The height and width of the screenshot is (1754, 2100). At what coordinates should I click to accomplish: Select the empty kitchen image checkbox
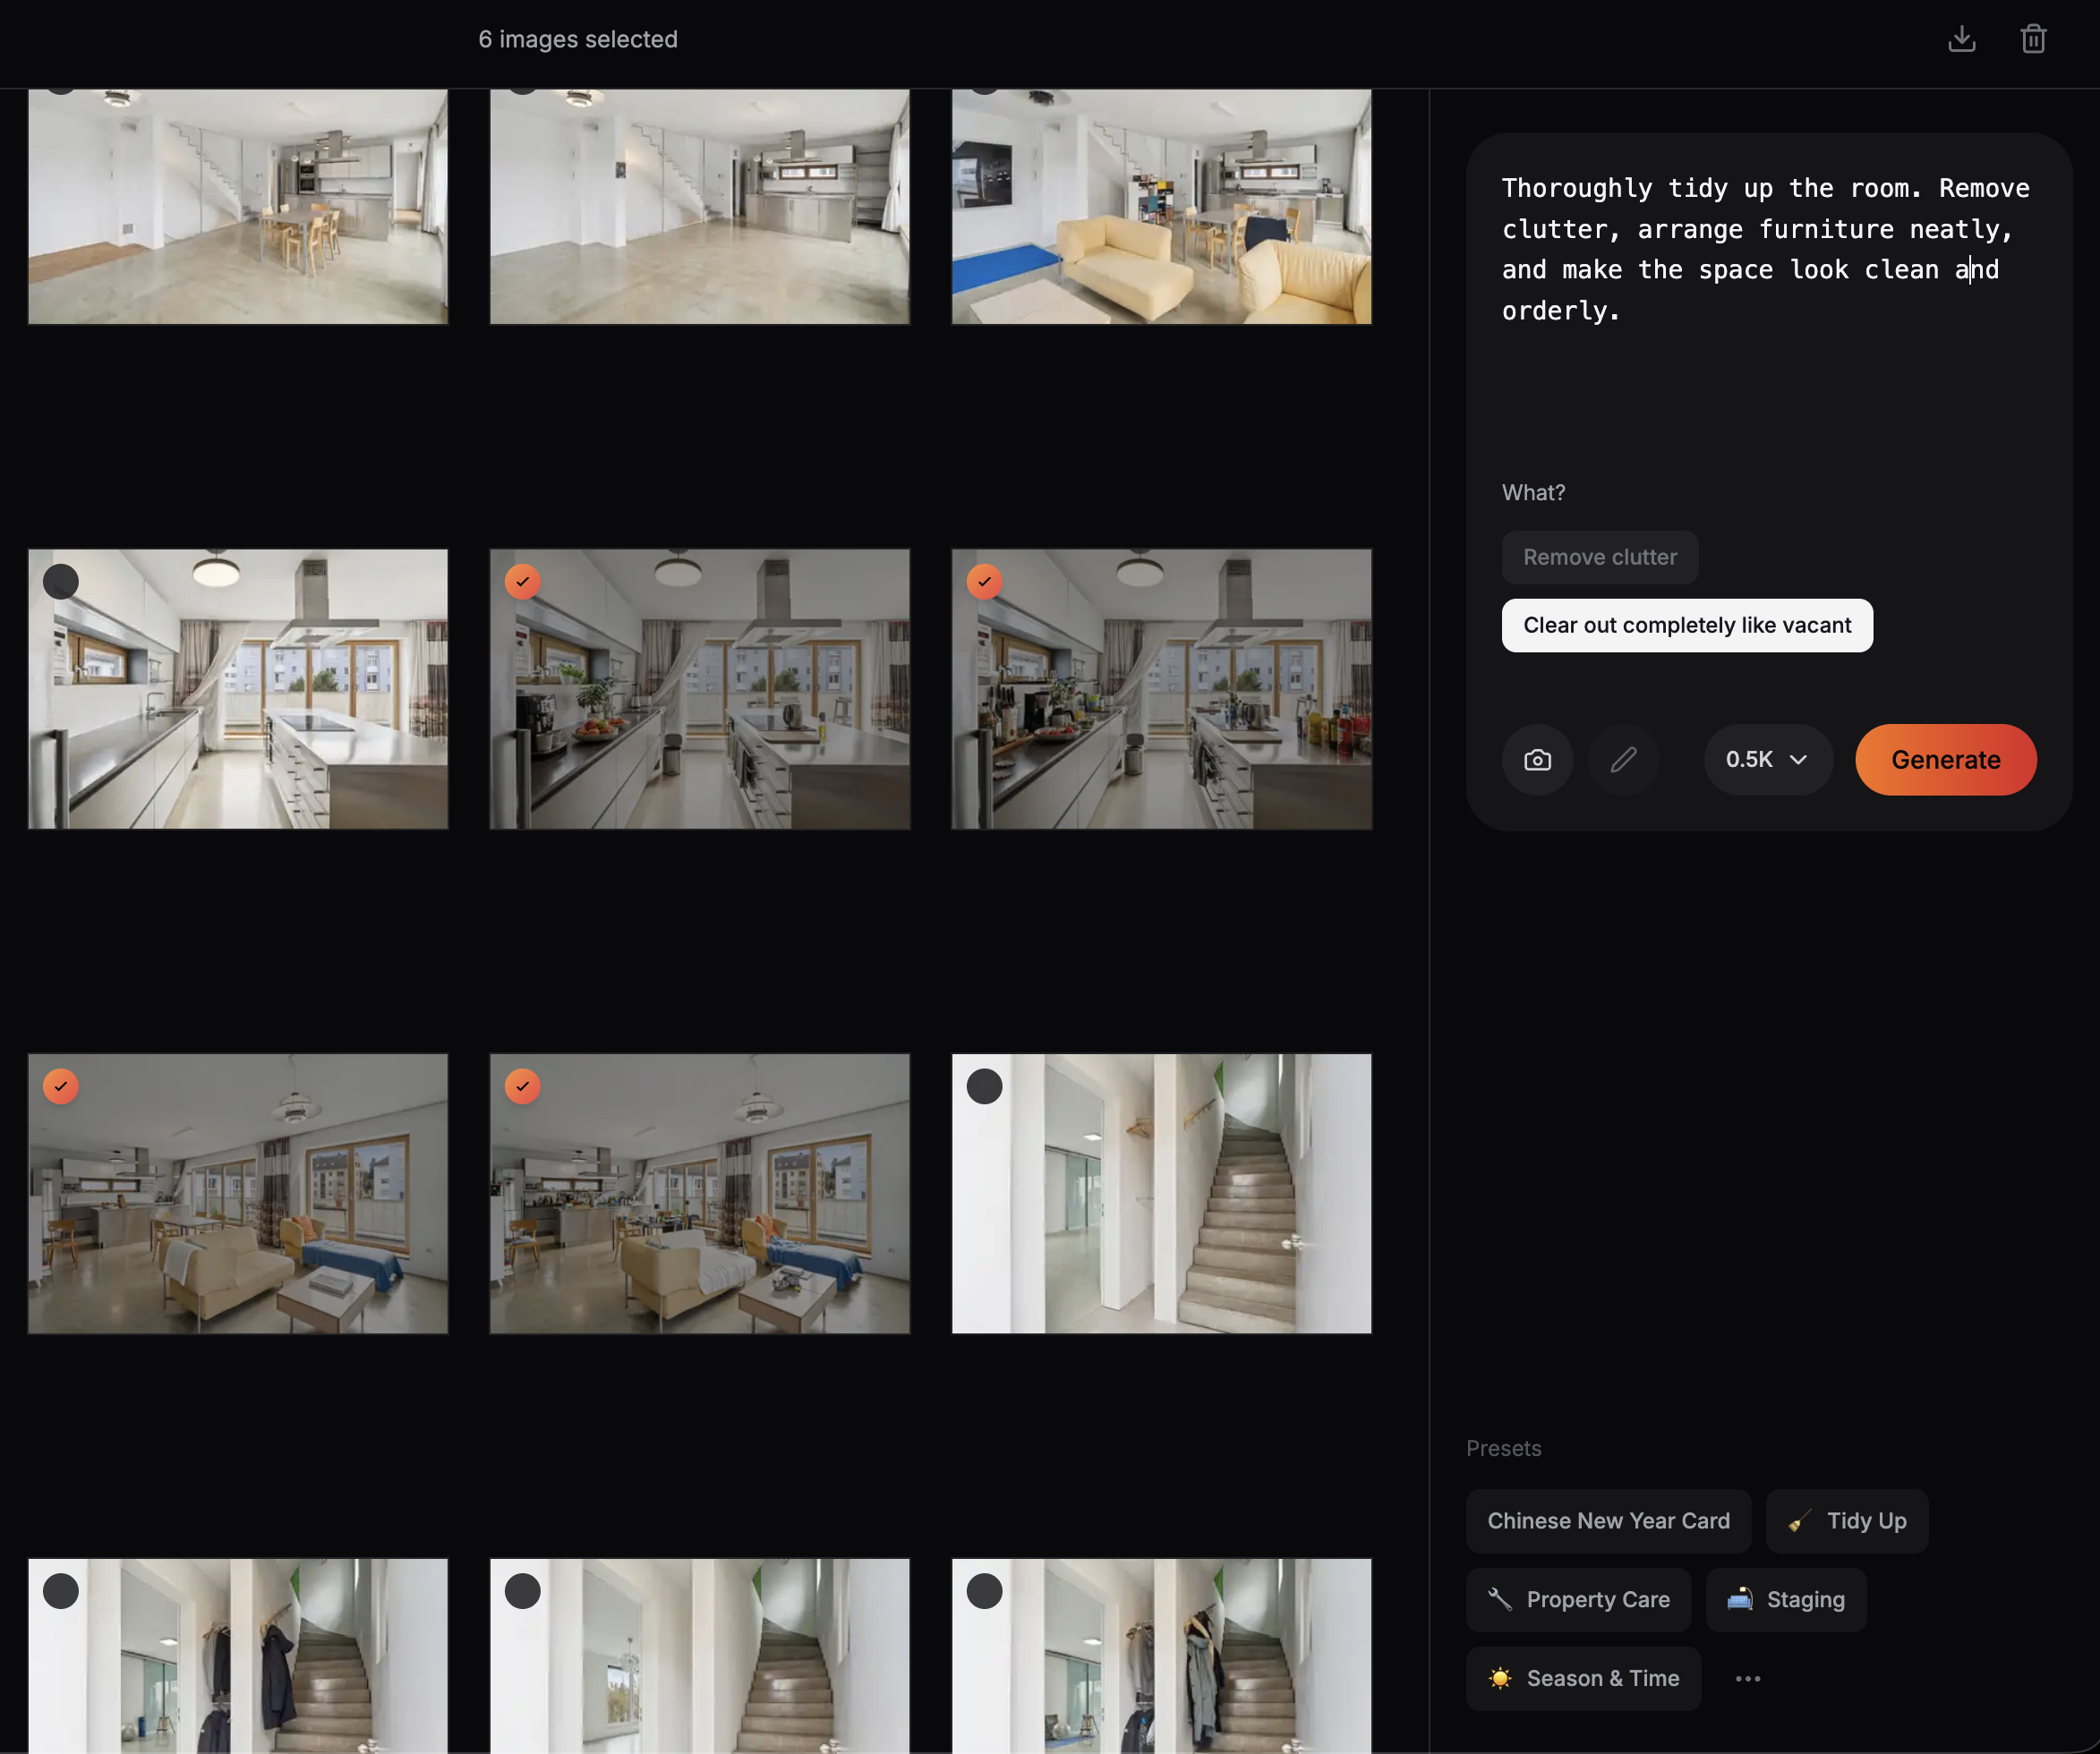(x=61, y=582)
